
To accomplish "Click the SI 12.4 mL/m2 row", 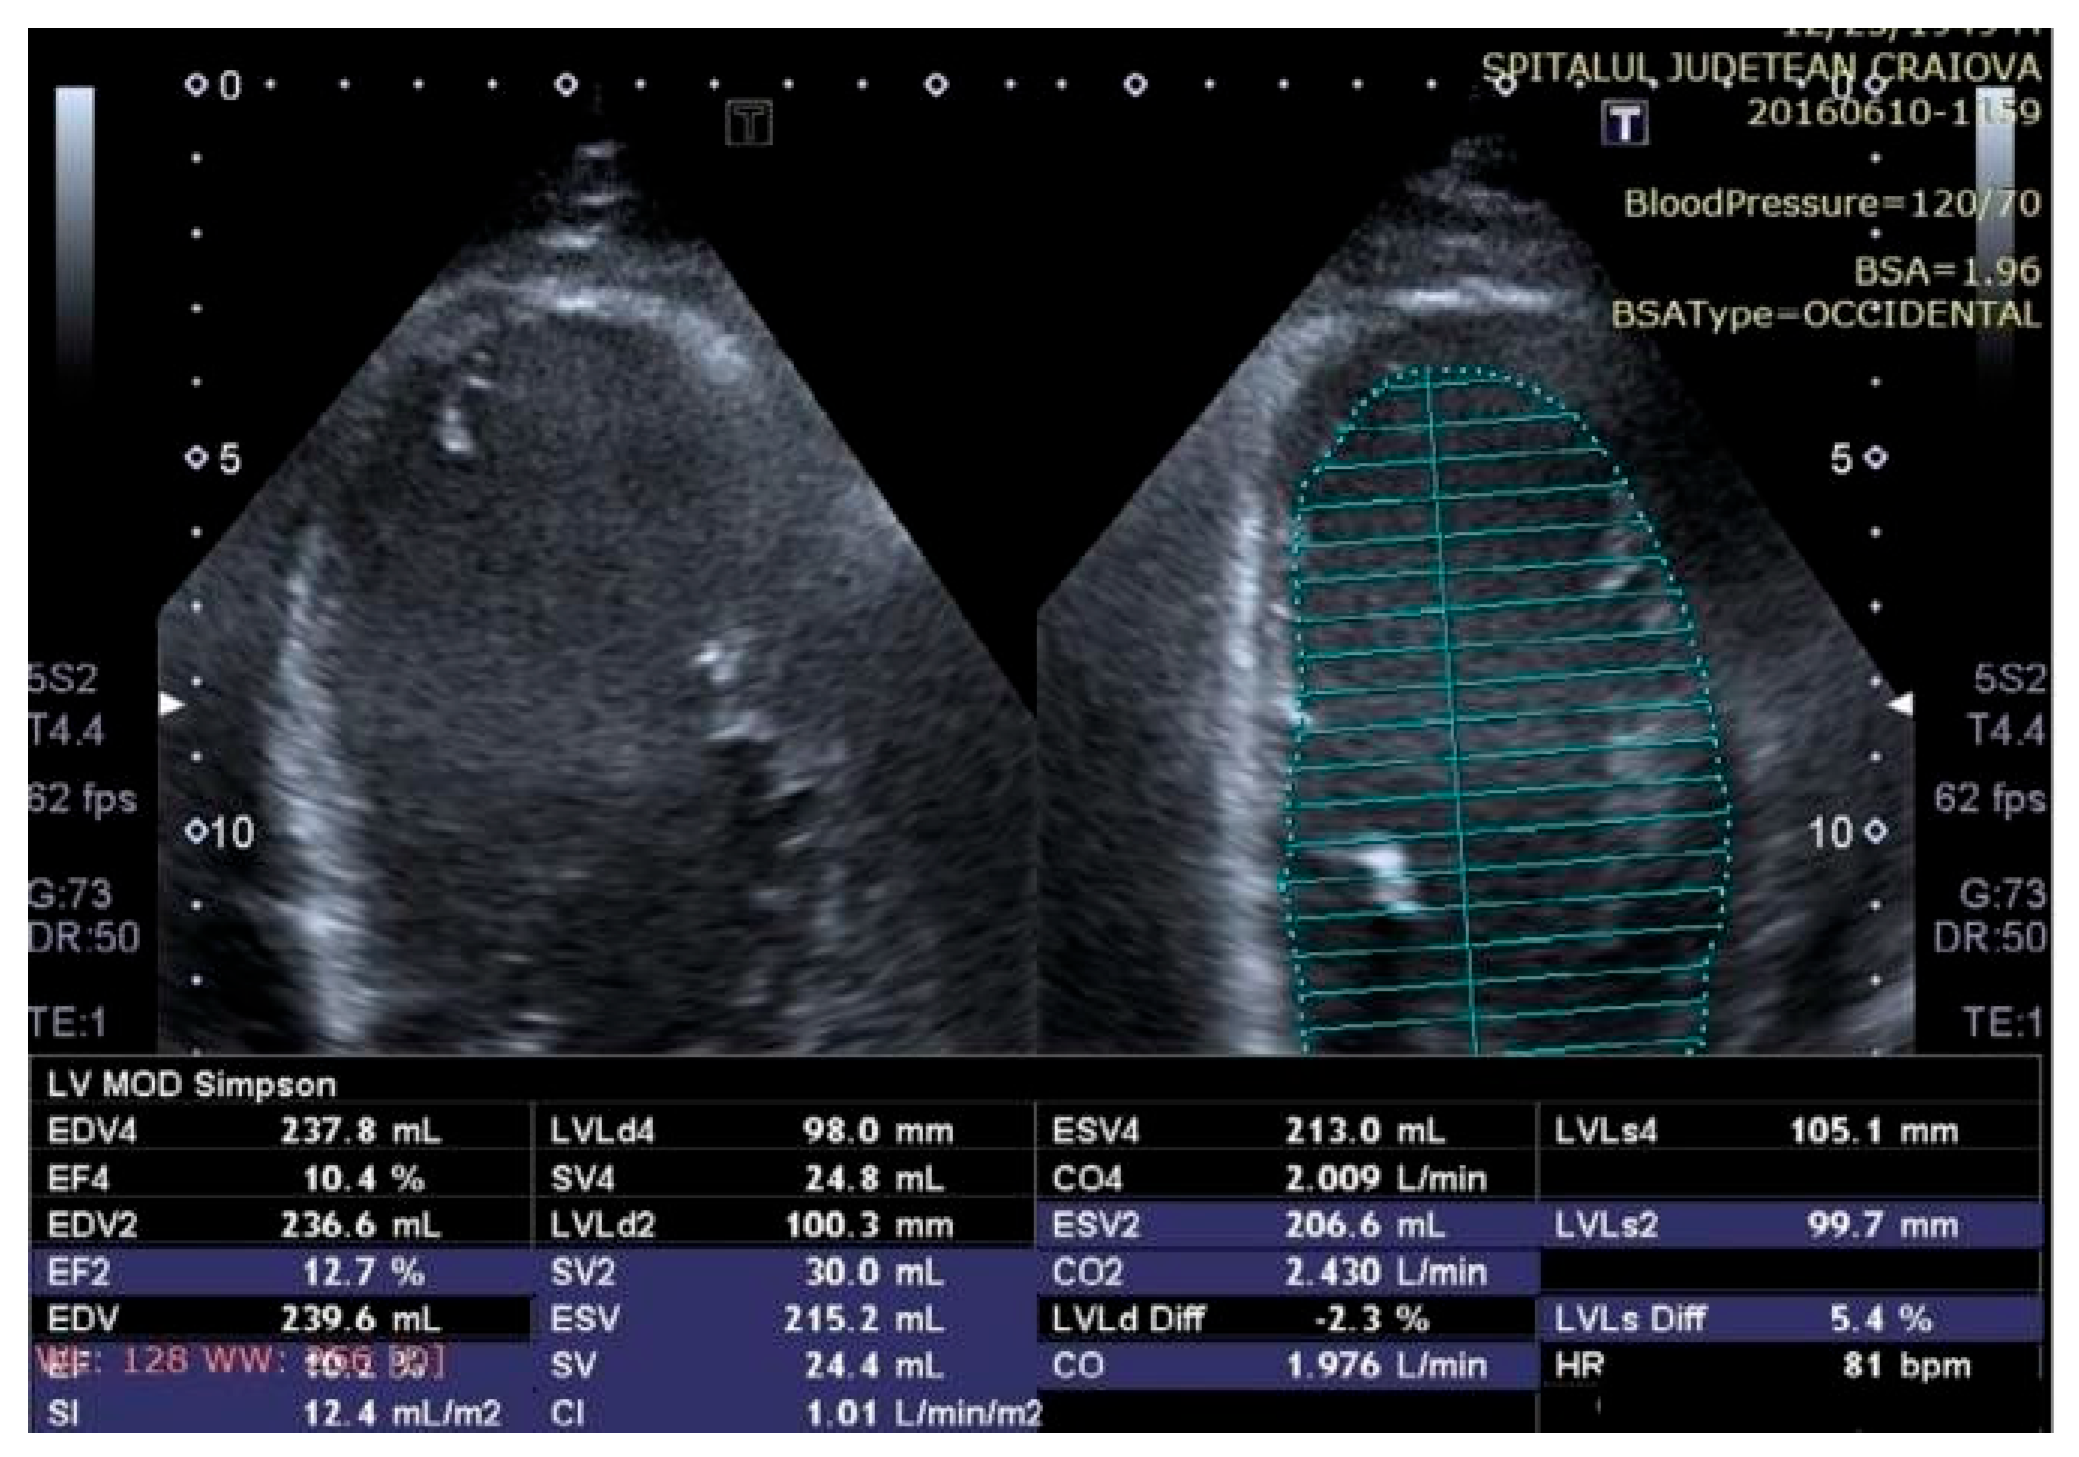I will pos(280,1413).
